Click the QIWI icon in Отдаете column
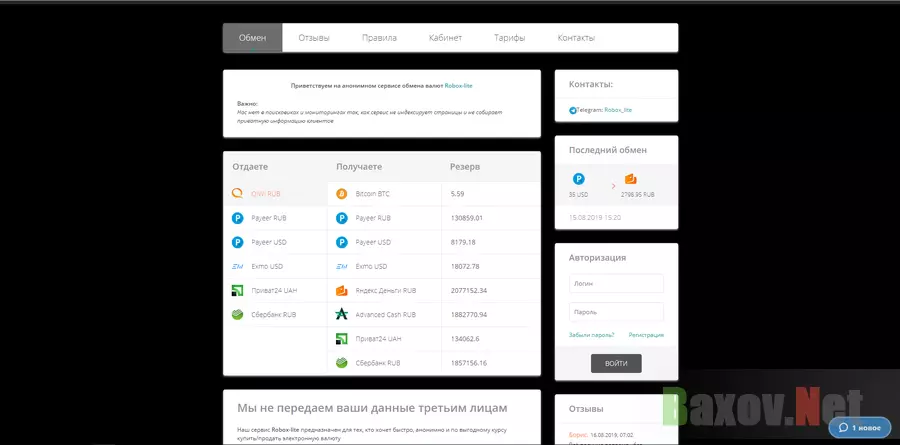The width and height of the screenshot is (900, 445). pos(237,194)
